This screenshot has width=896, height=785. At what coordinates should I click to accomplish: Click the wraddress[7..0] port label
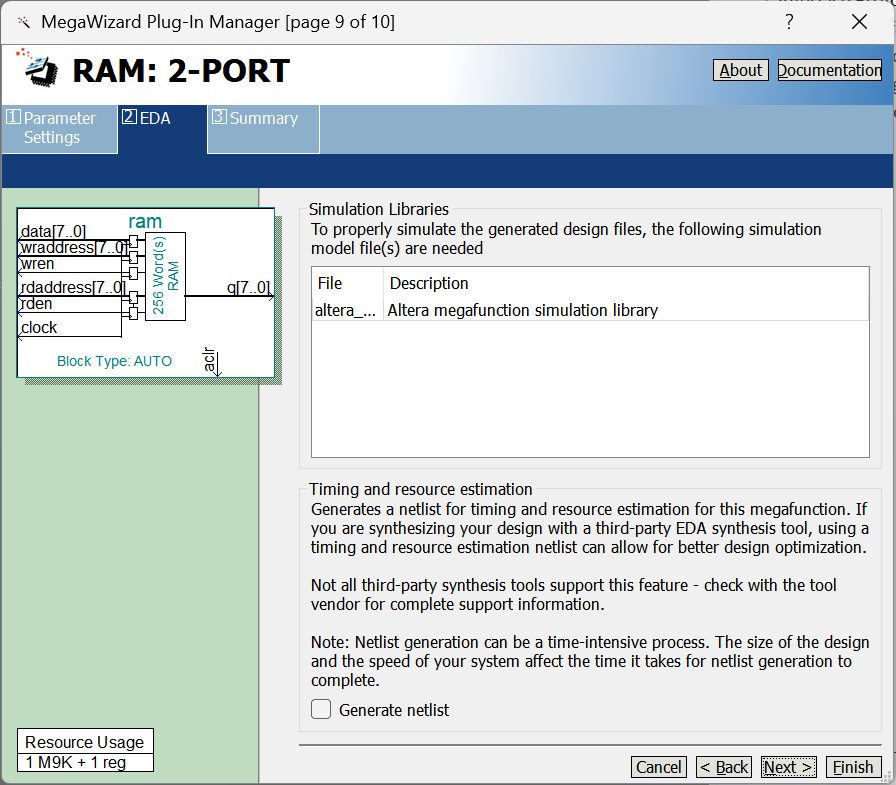coord(74,247)
